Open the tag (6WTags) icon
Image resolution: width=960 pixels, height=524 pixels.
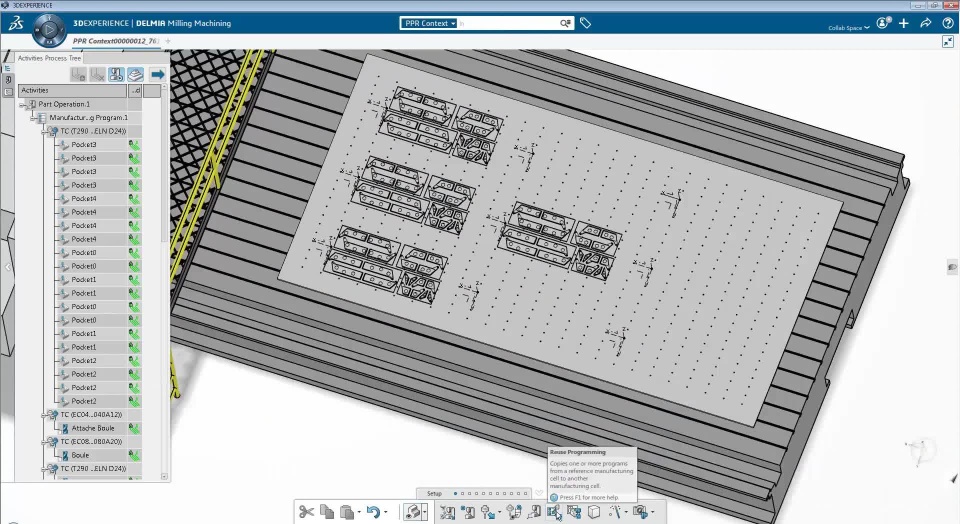pos(586,23)
